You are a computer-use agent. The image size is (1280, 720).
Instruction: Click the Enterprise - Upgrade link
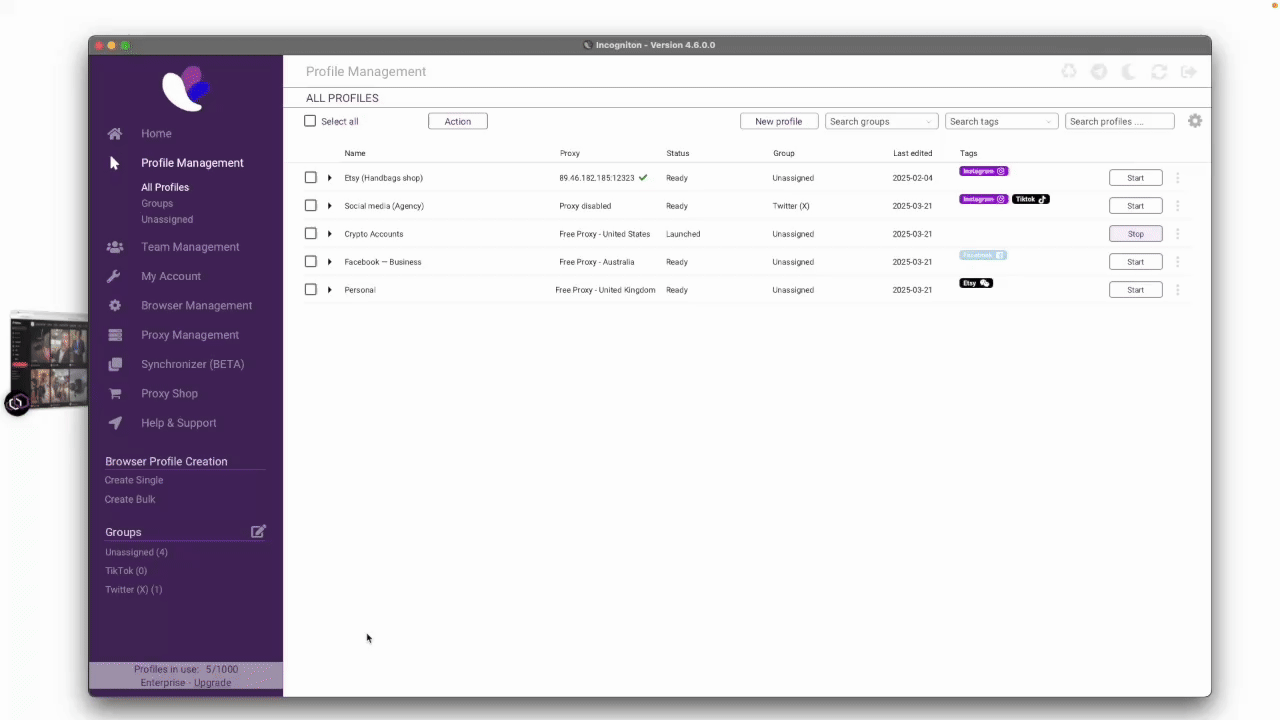(186, 682)
